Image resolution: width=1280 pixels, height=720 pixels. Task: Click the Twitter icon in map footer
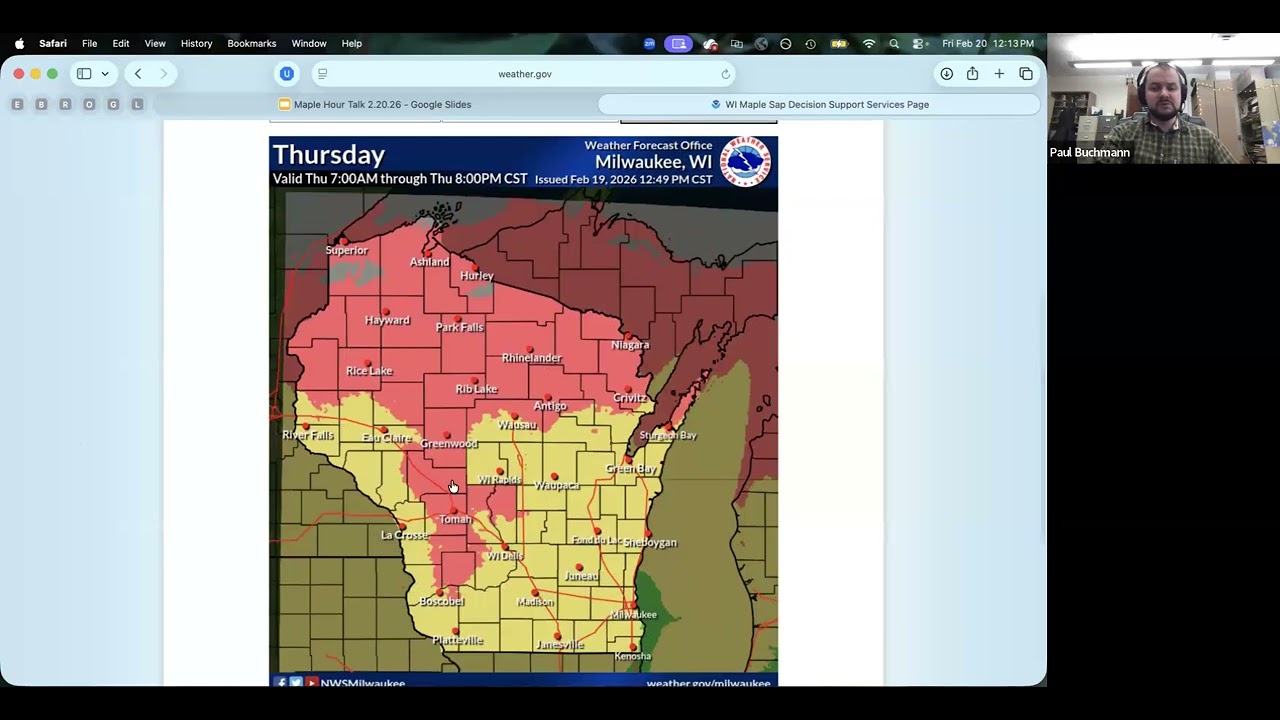tap(296, 683)
